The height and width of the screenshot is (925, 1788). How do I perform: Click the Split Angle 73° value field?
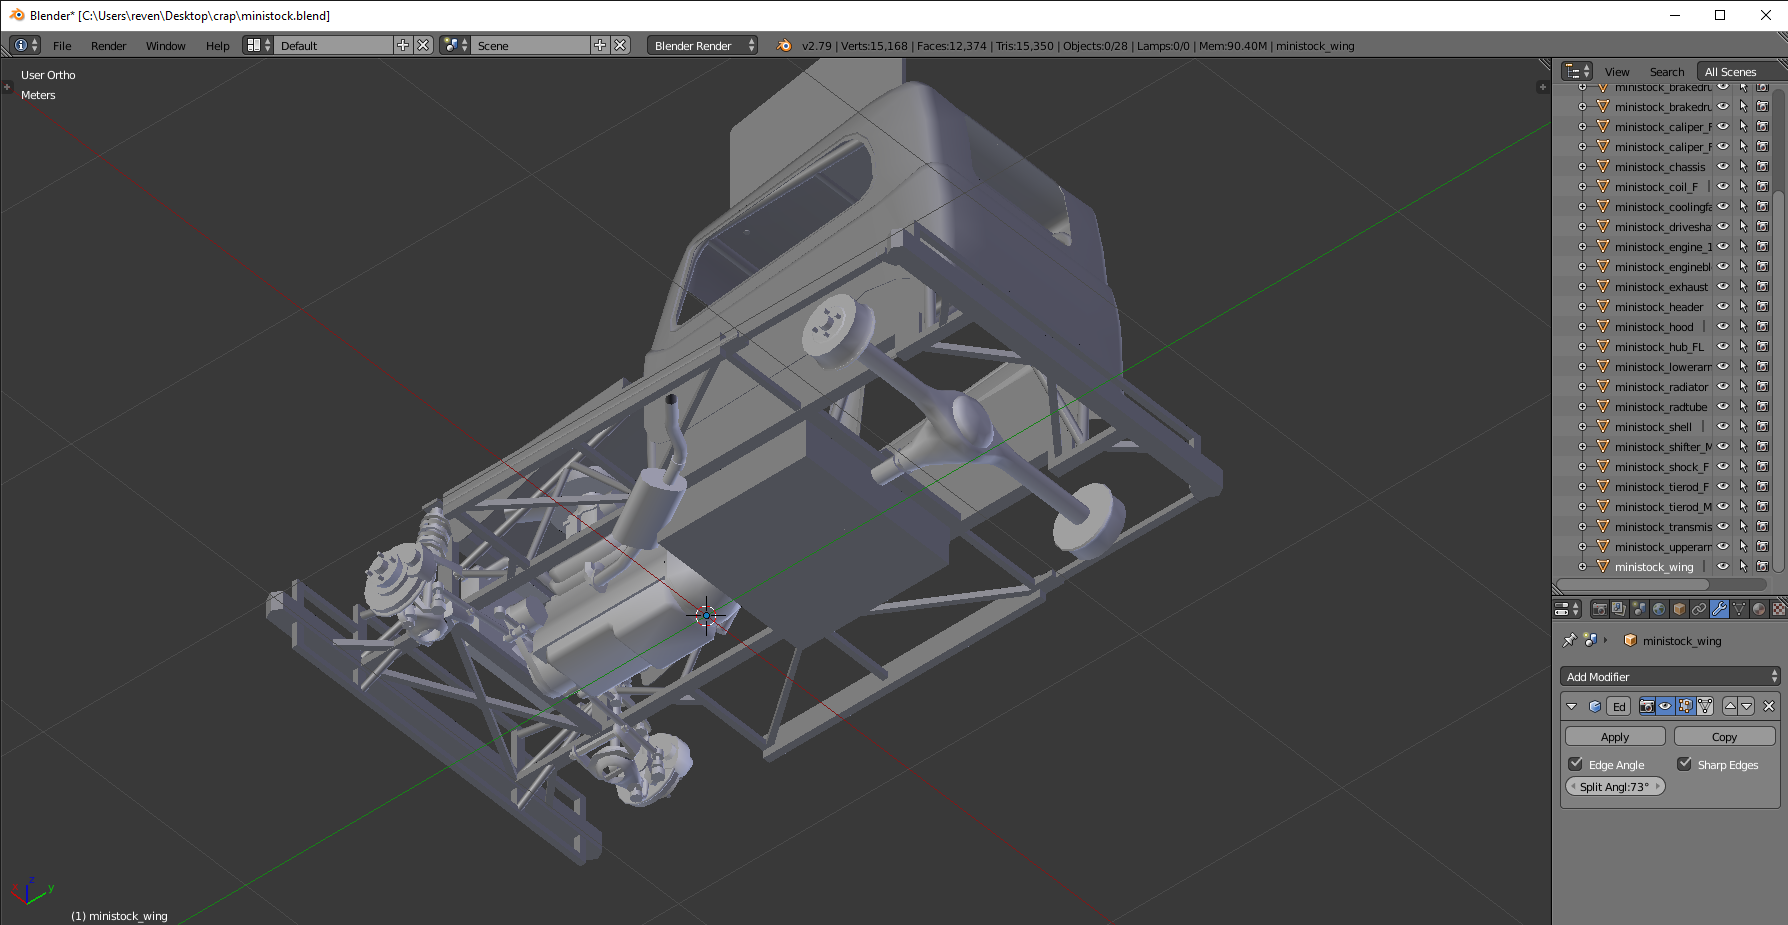coord(1615,787)
